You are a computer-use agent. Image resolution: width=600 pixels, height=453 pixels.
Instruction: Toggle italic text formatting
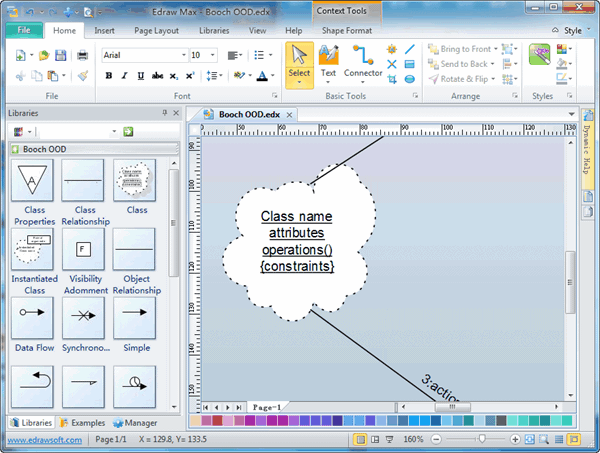point(123,75)
